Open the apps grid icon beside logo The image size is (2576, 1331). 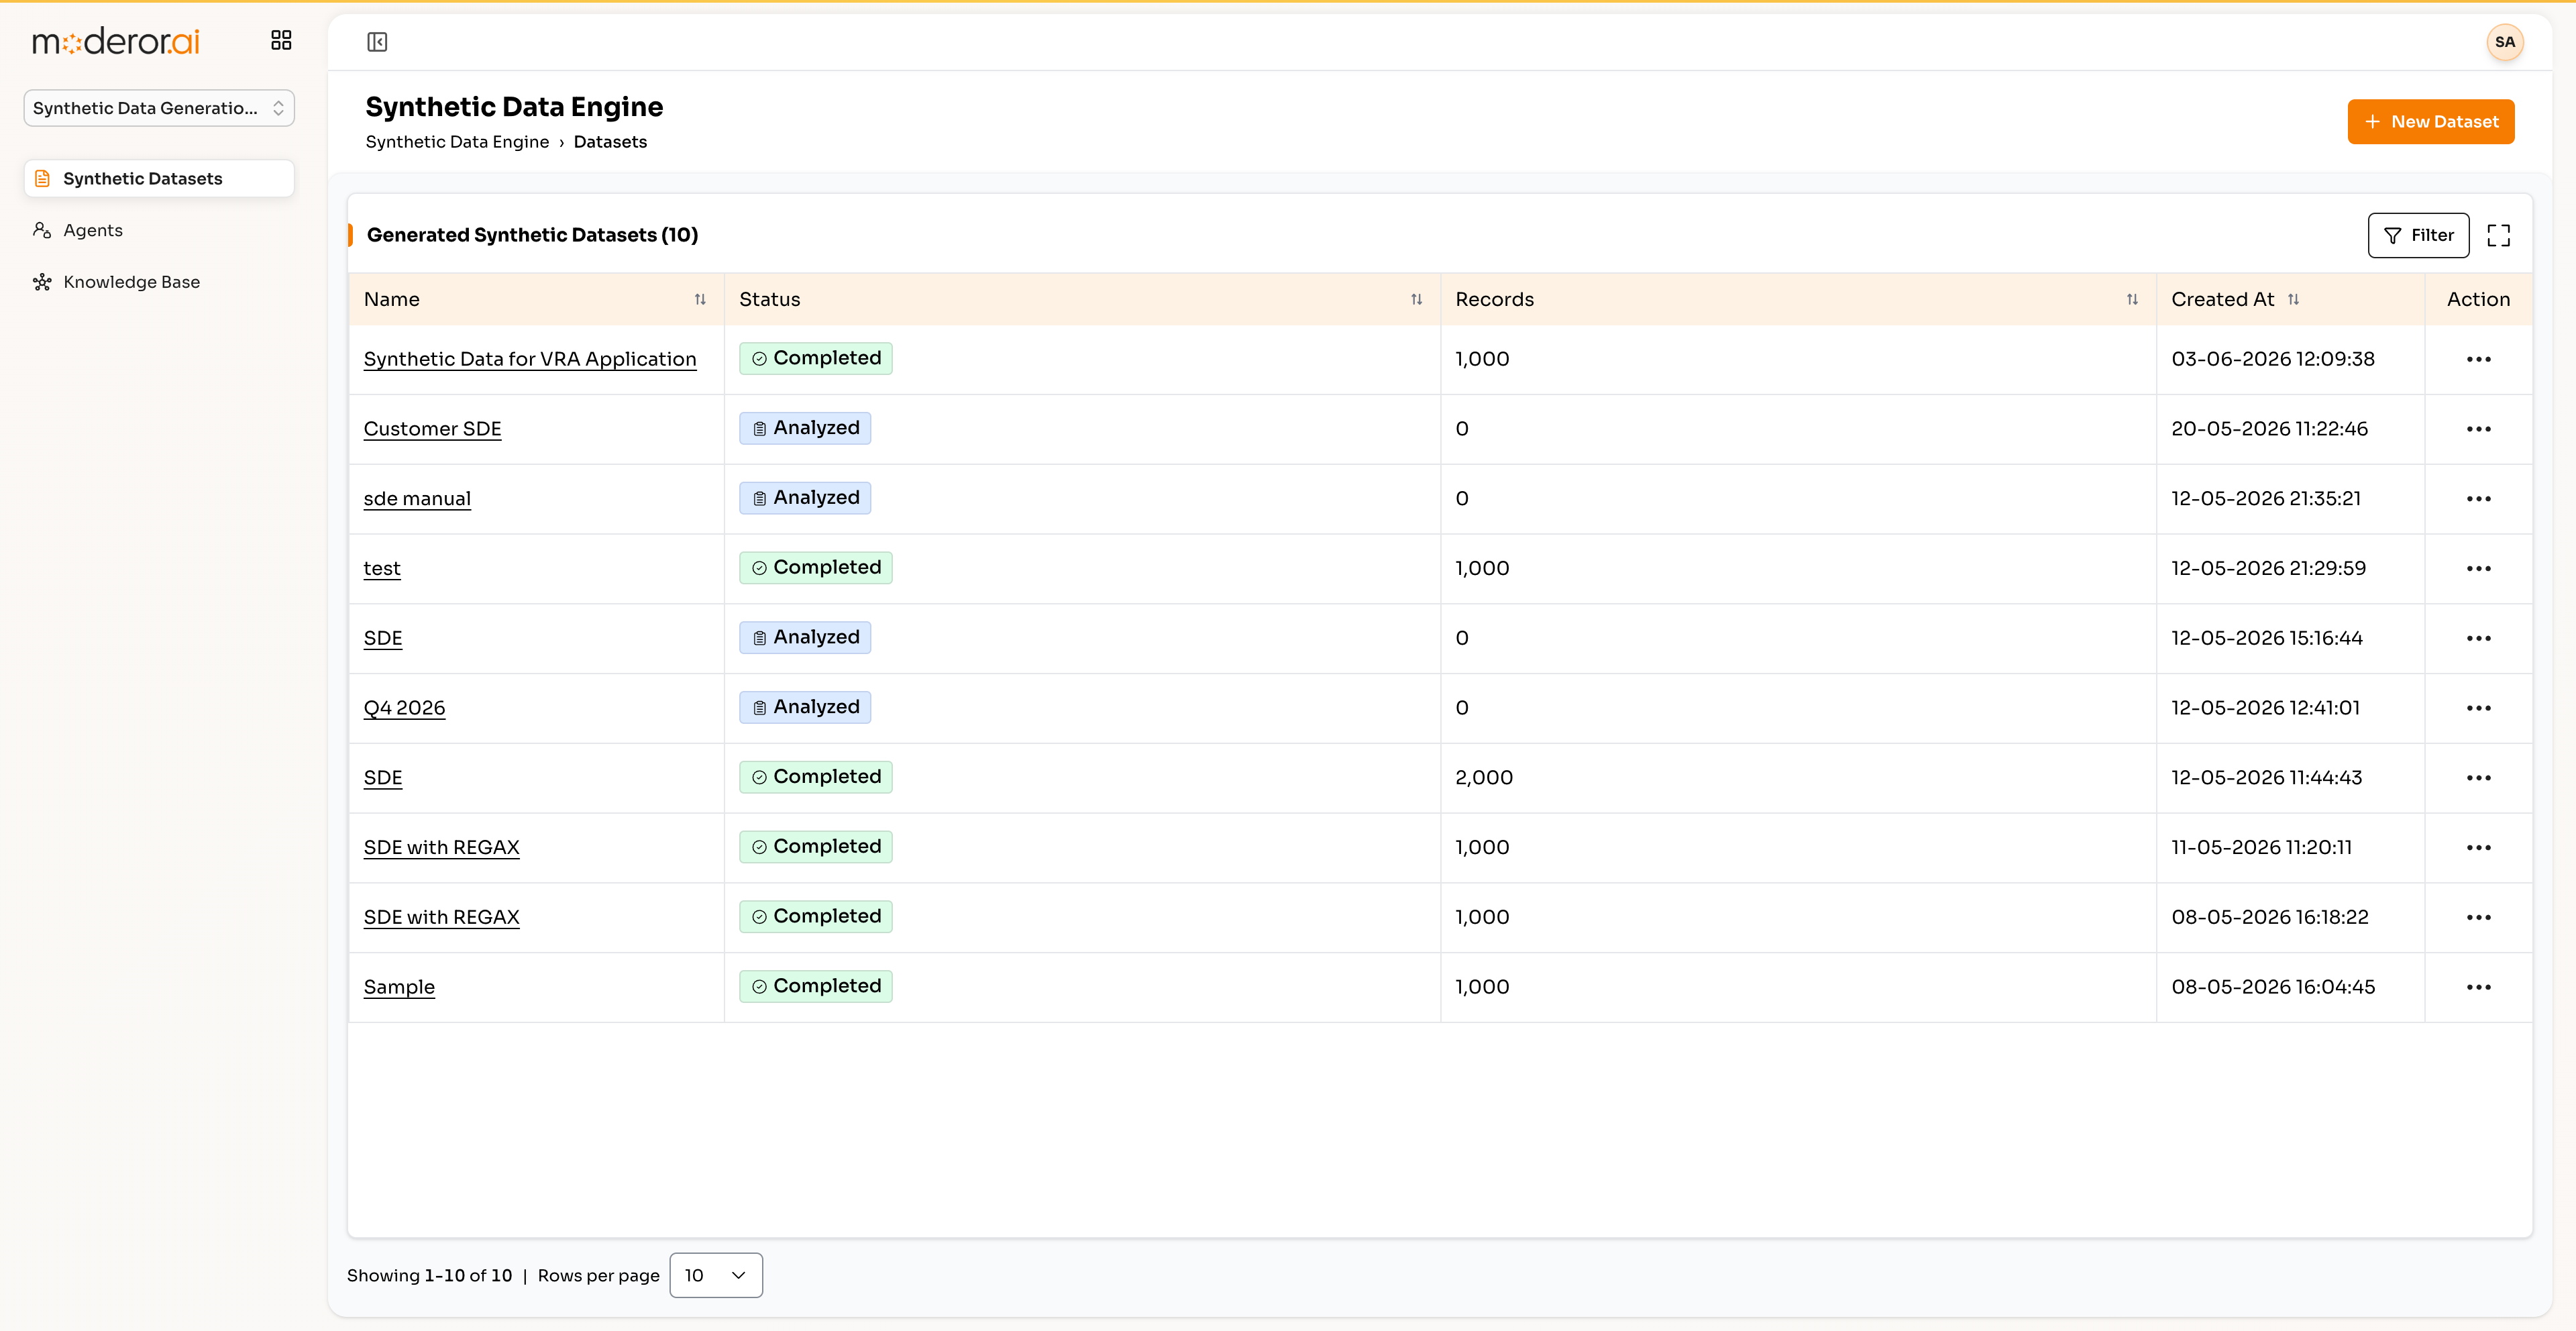coord(281,40)
